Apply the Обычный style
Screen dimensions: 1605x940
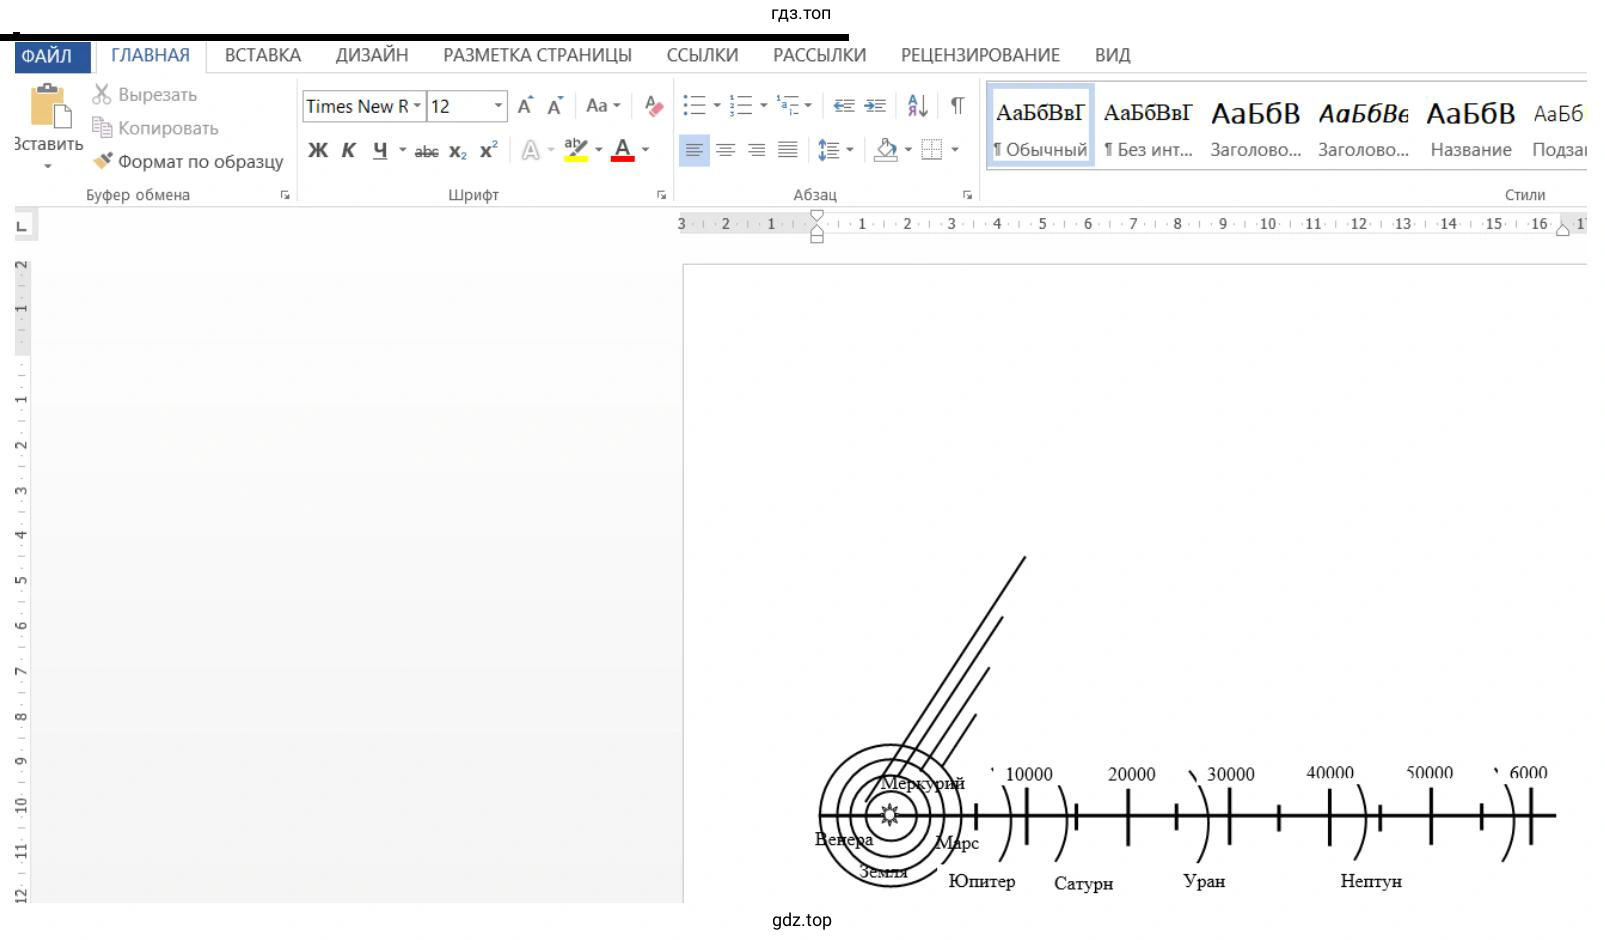point(1040,125)
